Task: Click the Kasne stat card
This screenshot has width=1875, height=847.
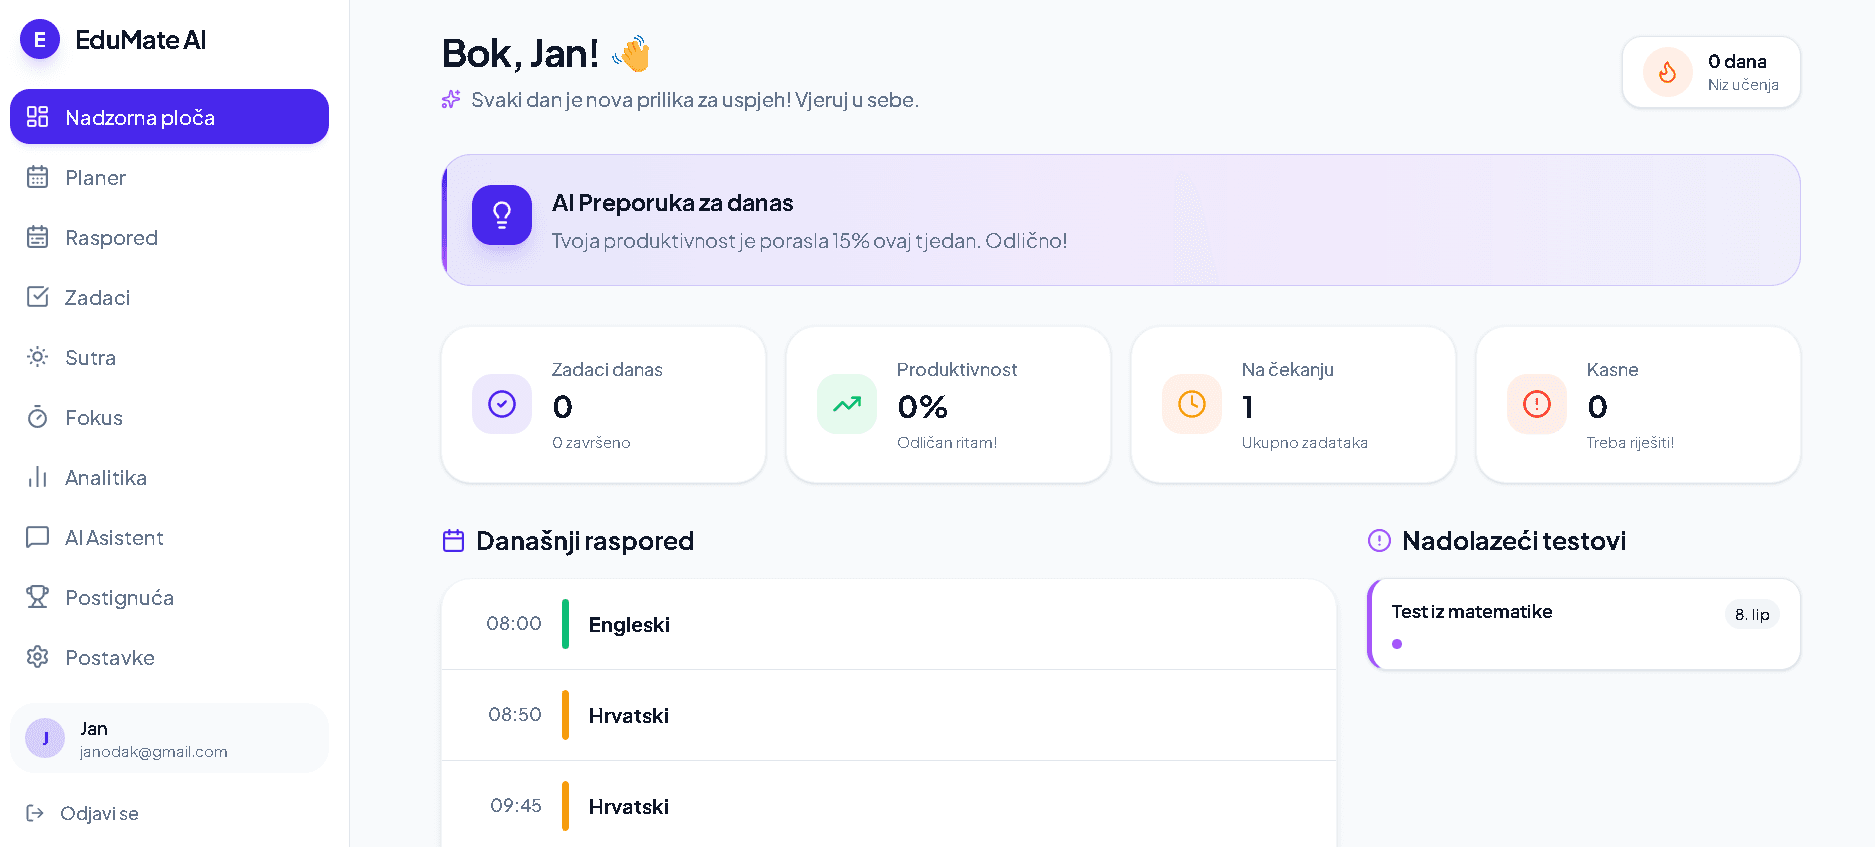Action: 1638,404
